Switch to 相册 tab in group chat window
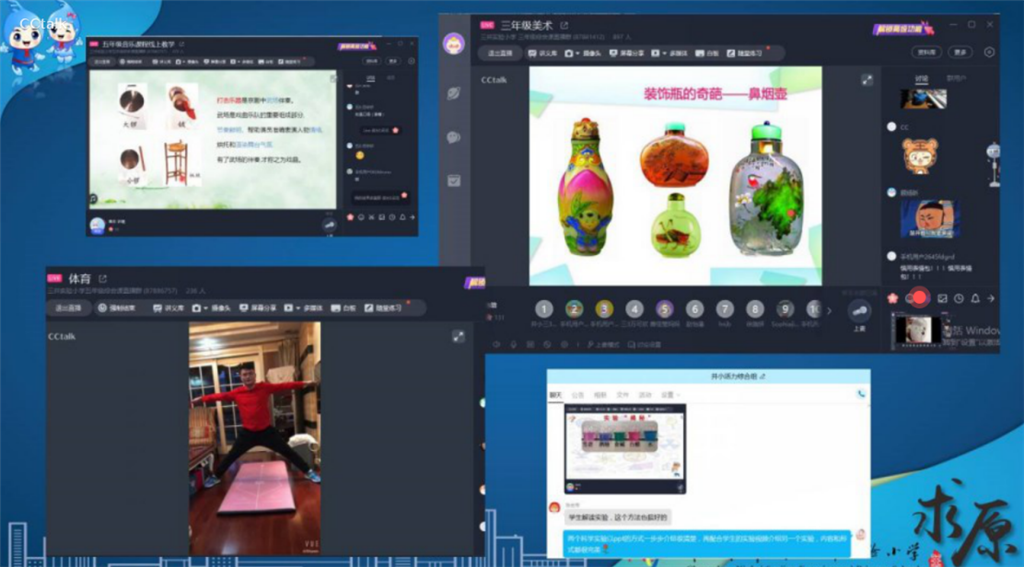The image size is (1024, 567). [600, 395]
